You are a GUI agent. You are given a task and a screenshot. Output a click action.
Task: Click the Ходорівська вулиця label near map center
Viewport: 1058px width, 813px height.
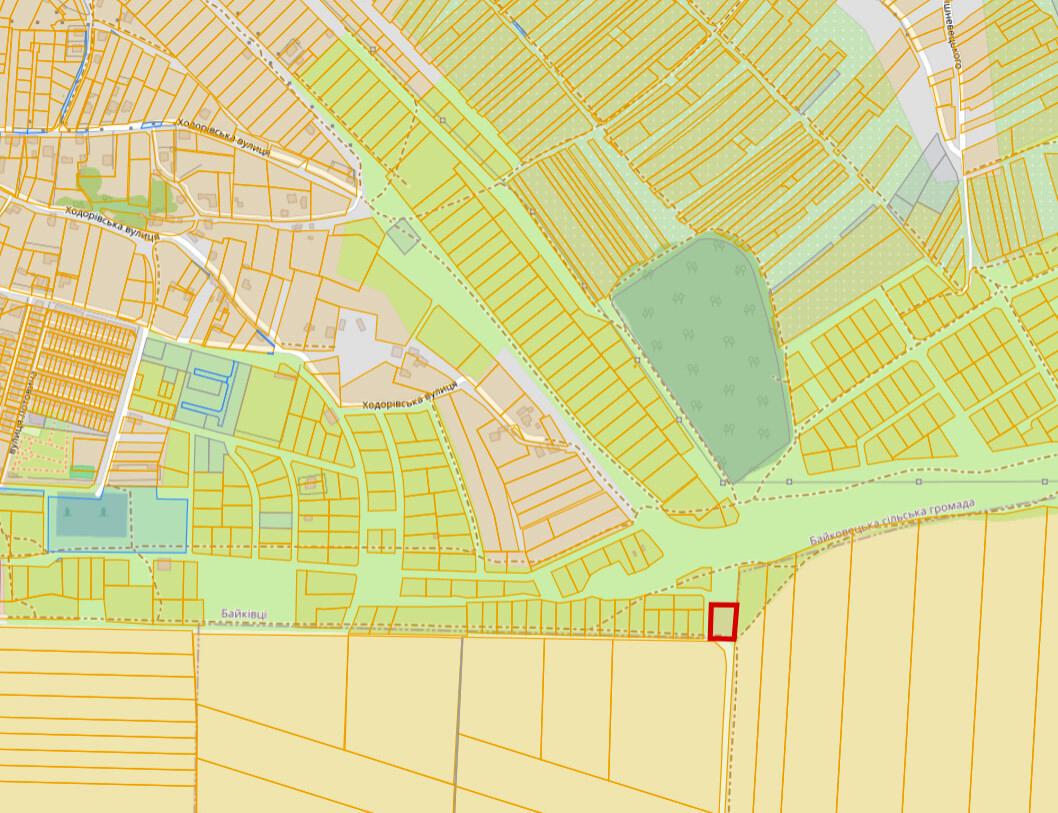pos(410,395)
